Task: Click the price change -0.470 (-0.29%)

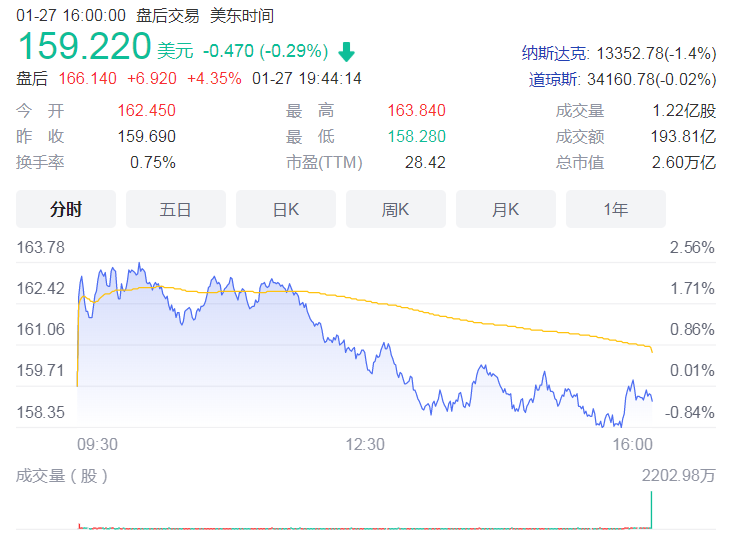Action: [265, 51]
